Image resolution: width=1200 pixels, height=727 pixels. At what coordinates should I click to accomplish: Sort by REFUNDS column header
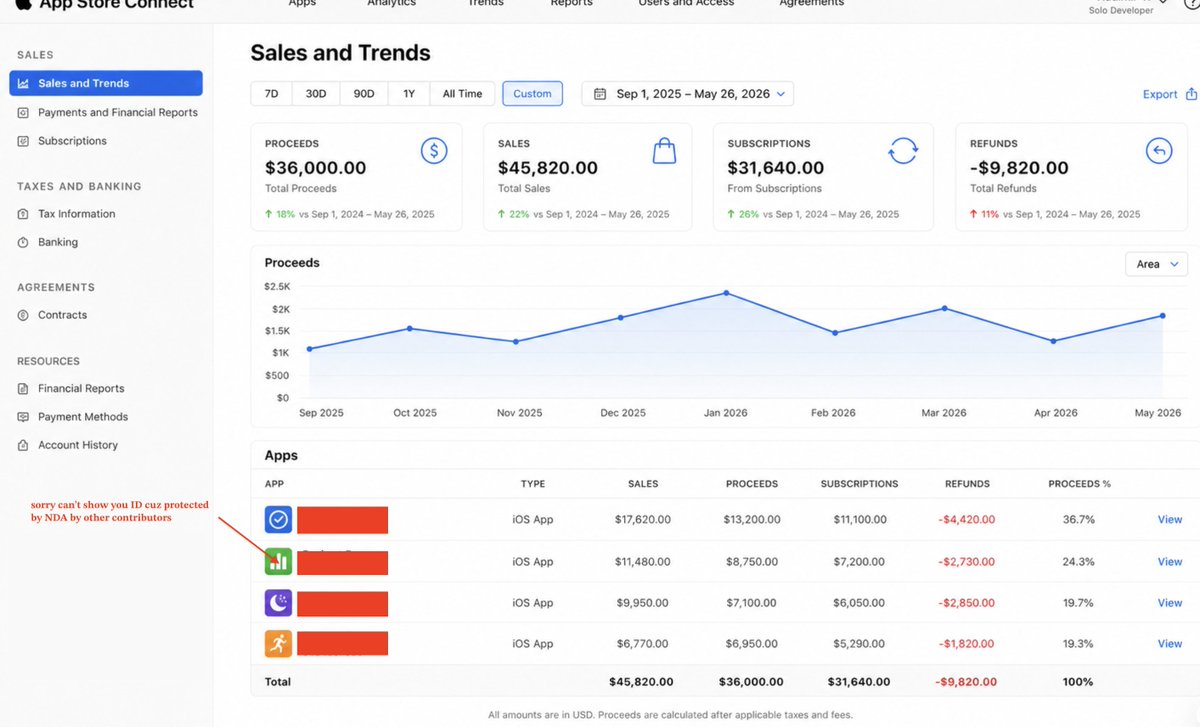coord(967,484)
